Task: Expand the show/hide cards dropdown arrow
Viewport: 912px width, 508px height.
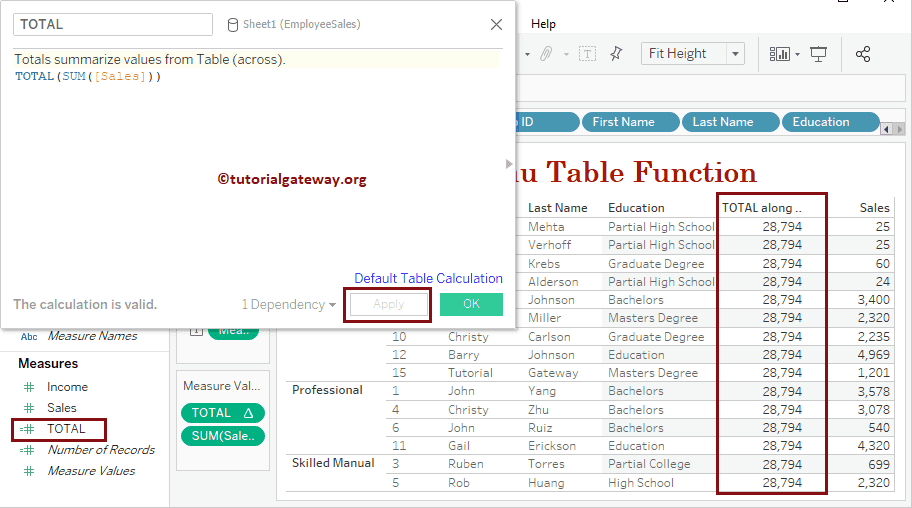Action: point(797,54)
